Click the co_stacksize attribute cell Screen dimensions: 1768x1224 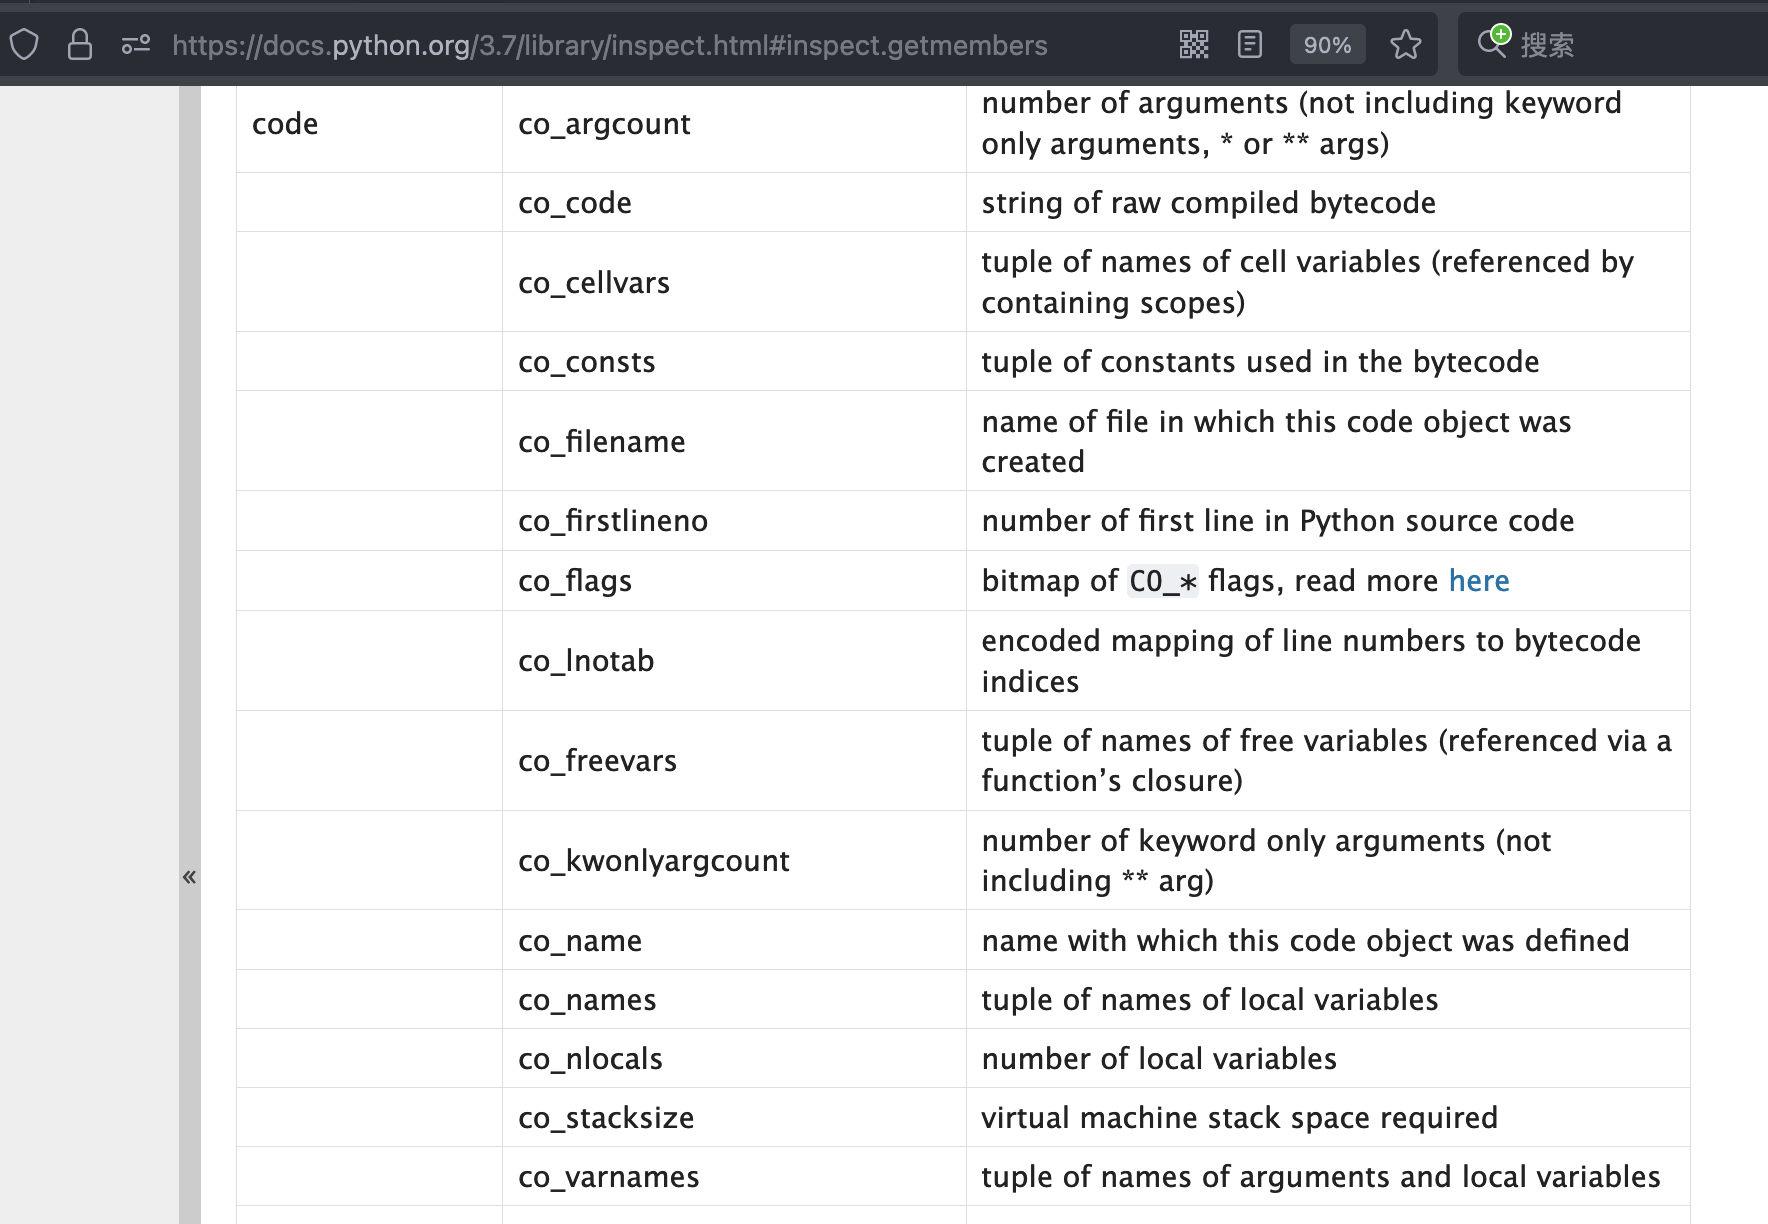tap(734, 1117)
